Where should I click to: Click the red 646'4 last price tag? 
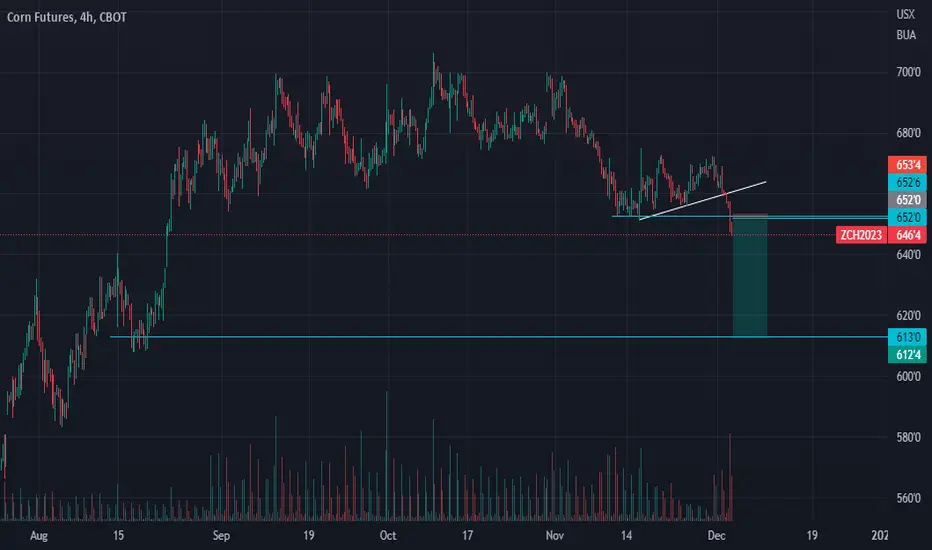click(907, 235)
